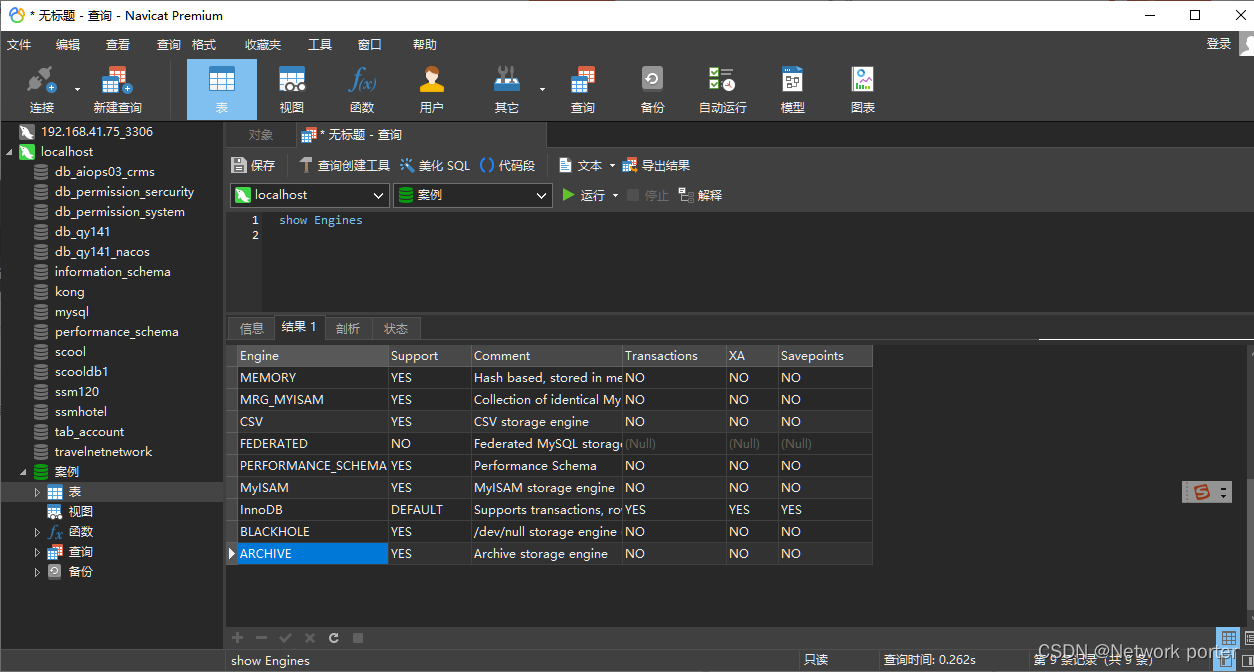Open the 收藏夹 favorites menu
The width and height of the screenshot is (1254, 672).
(263, 44)
